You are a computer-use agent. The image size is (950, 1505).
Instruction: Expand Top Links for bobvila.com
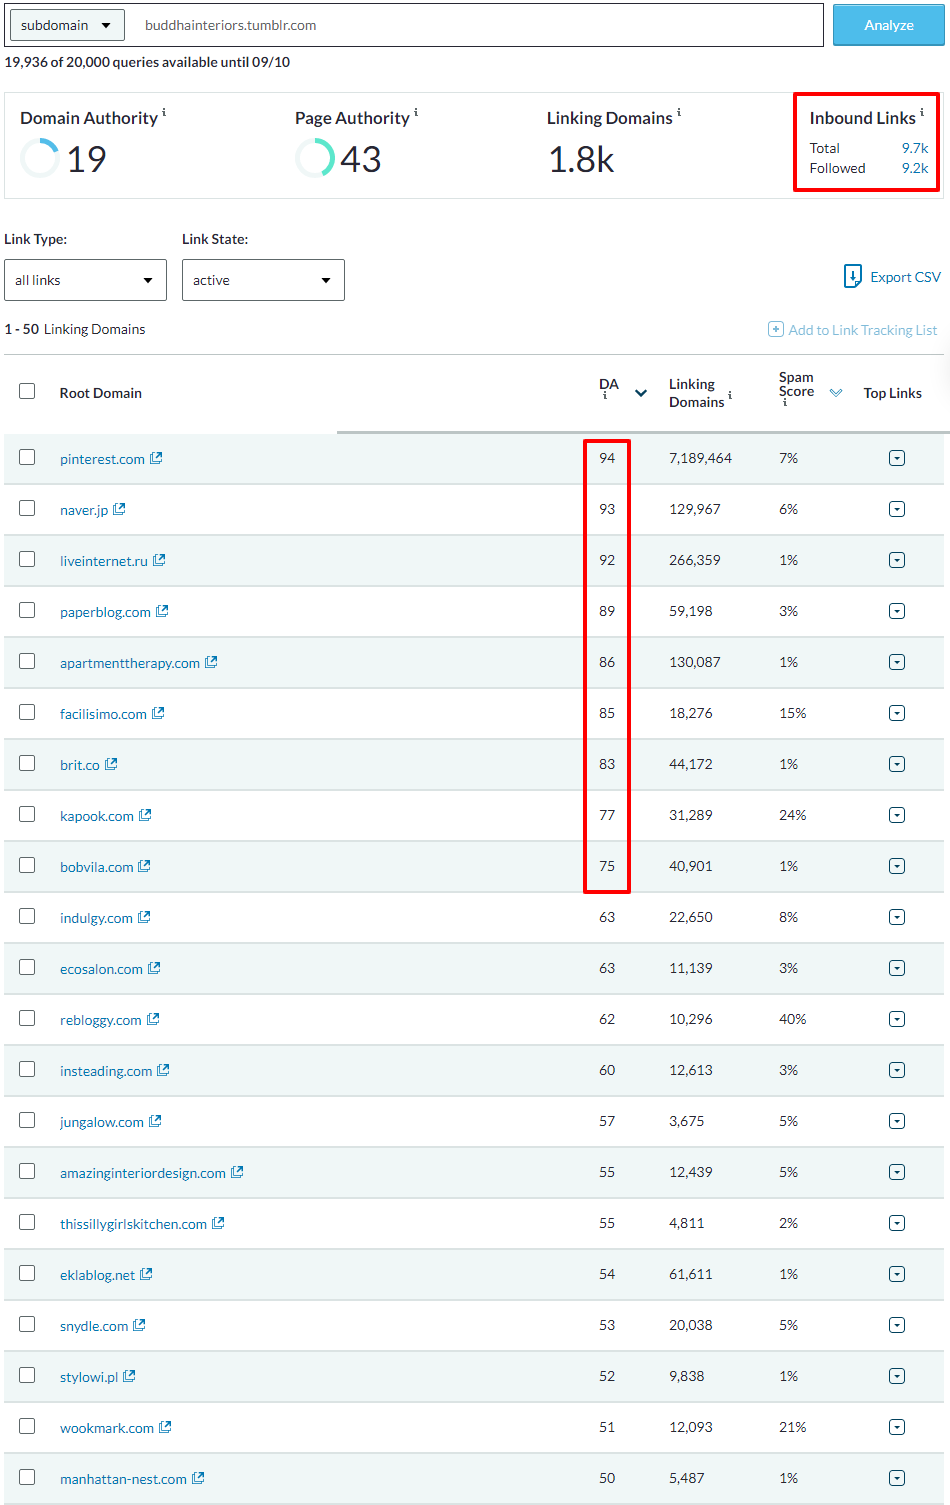tap(897, 866)
